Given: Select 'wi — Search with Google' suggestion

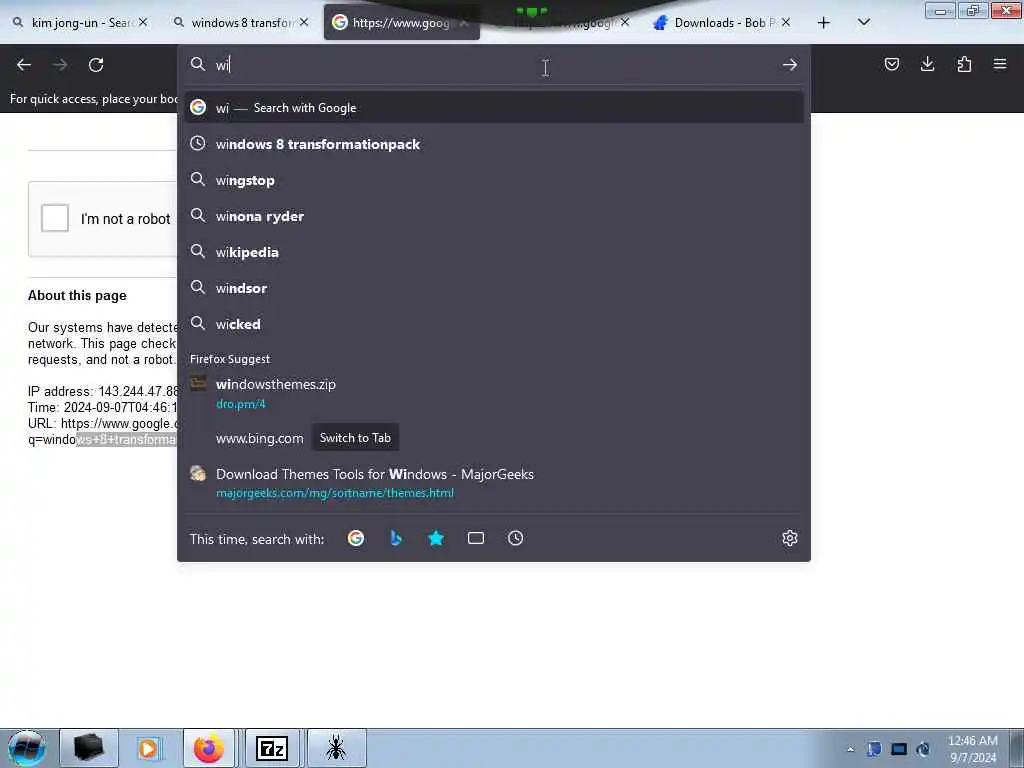Looking at the screenshot, I should 494,108.
